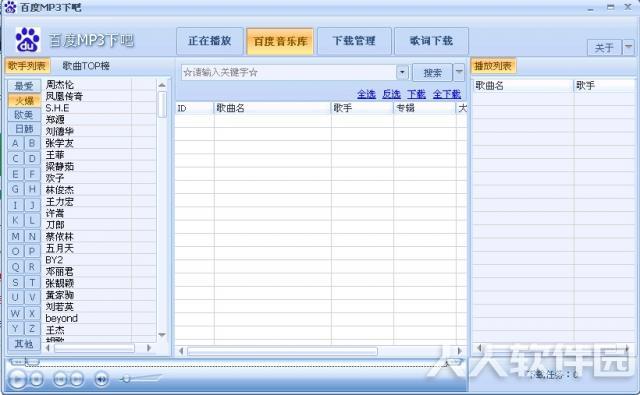This screenshot has width=640, height=395.
Task: Select artist 周杰伦 in the list
Action: [x=60, y=84]
